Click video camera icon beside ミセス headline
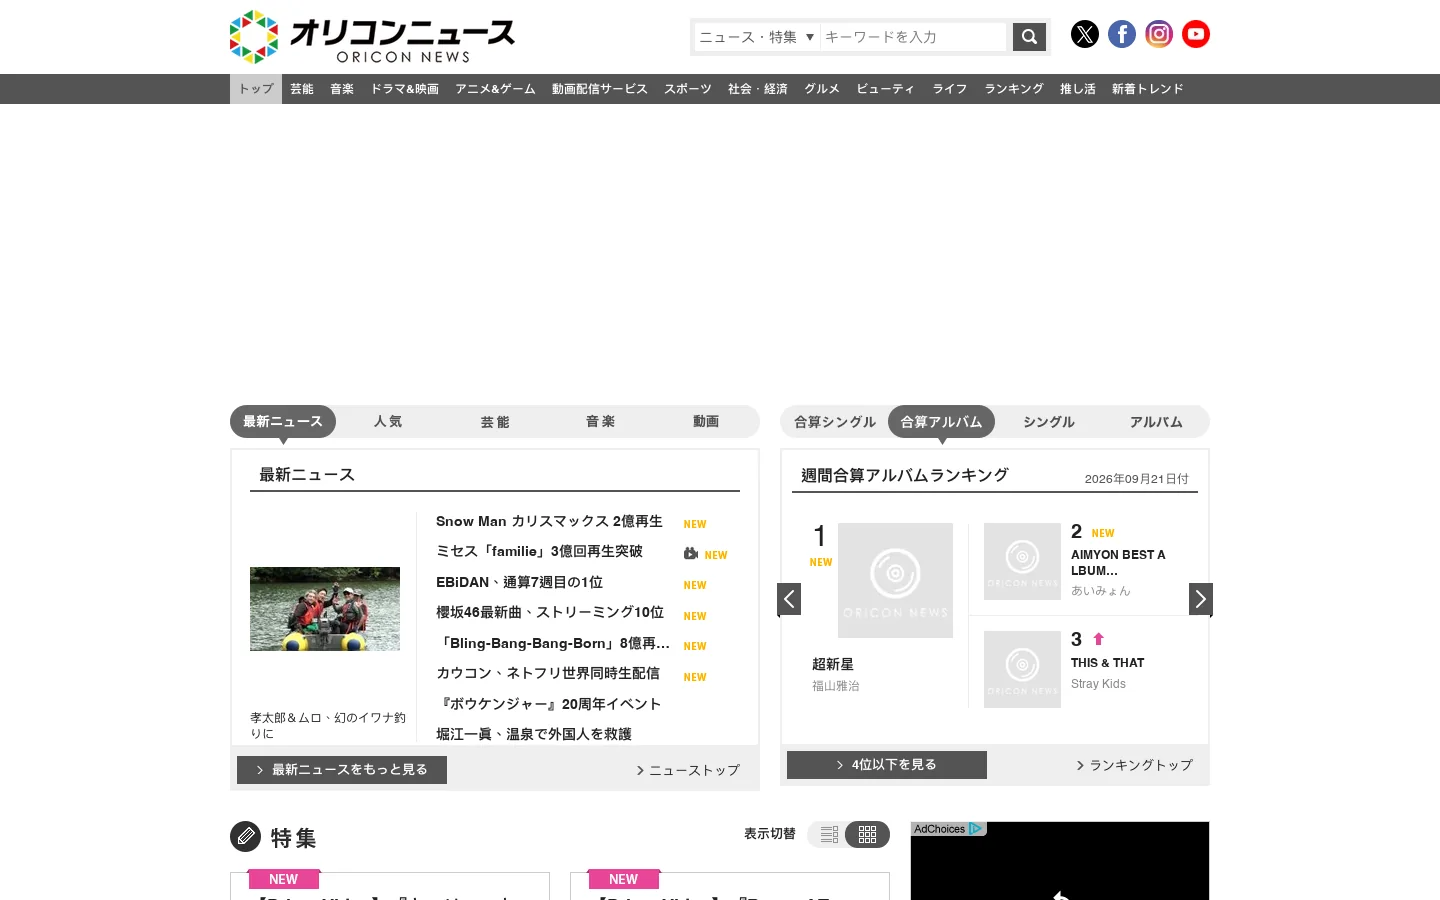This screenshot has width=1440, height=900. point(691,553)
